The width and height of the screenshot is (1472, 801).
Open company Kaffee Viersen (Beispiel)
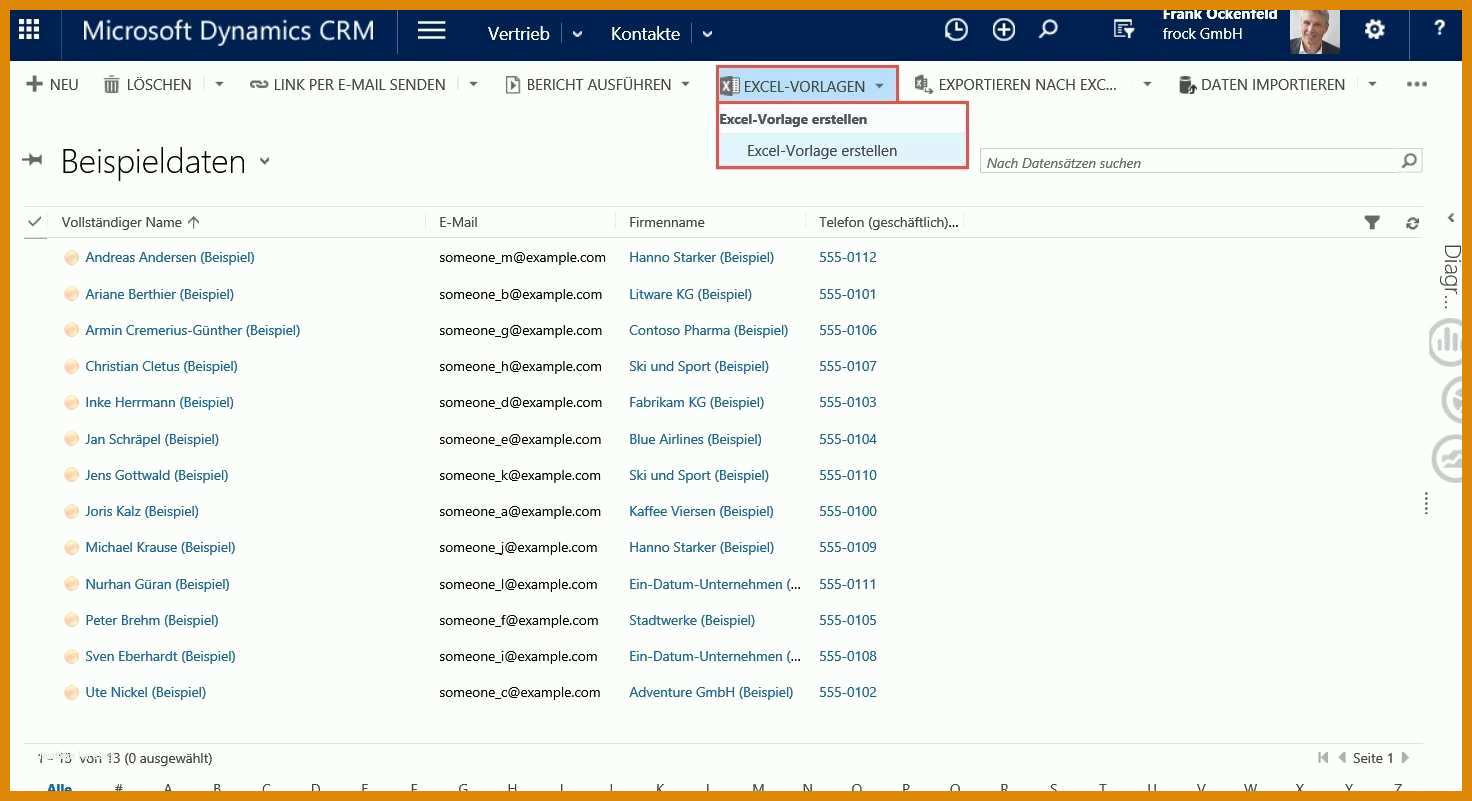coord(701,511)
